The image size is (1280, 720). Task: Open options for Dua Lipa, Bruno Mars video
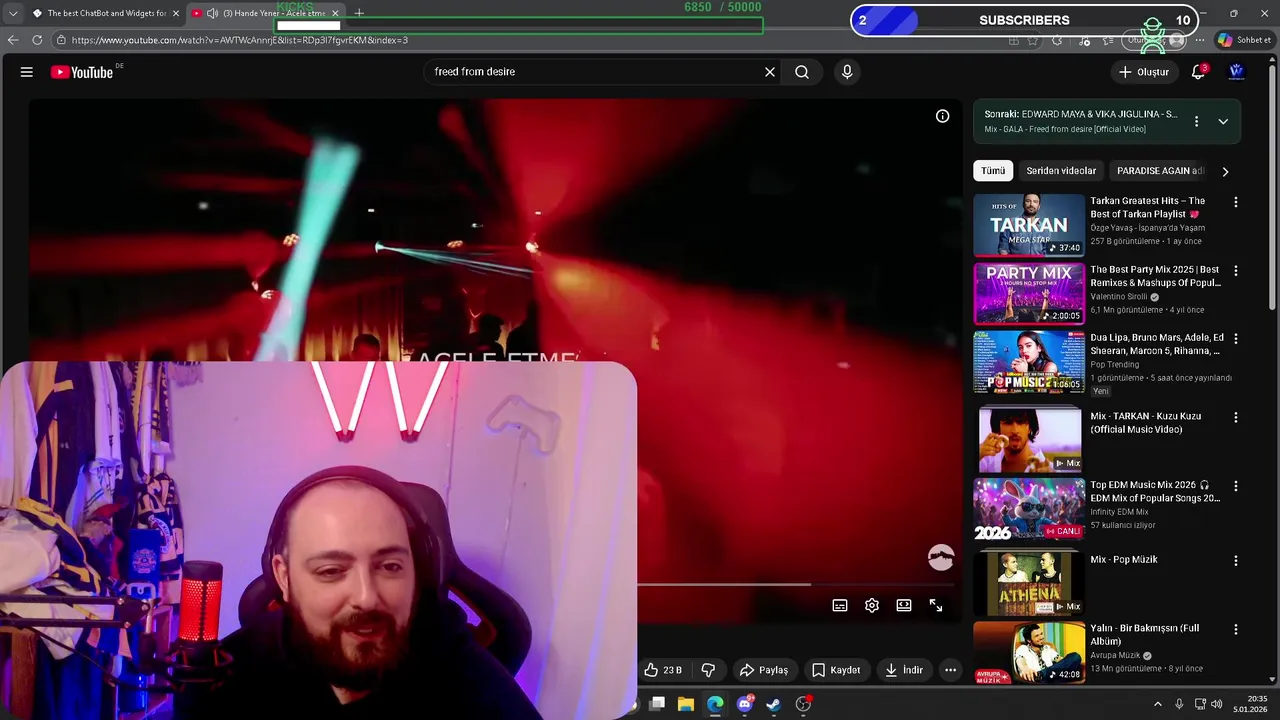click(1236, 339)
